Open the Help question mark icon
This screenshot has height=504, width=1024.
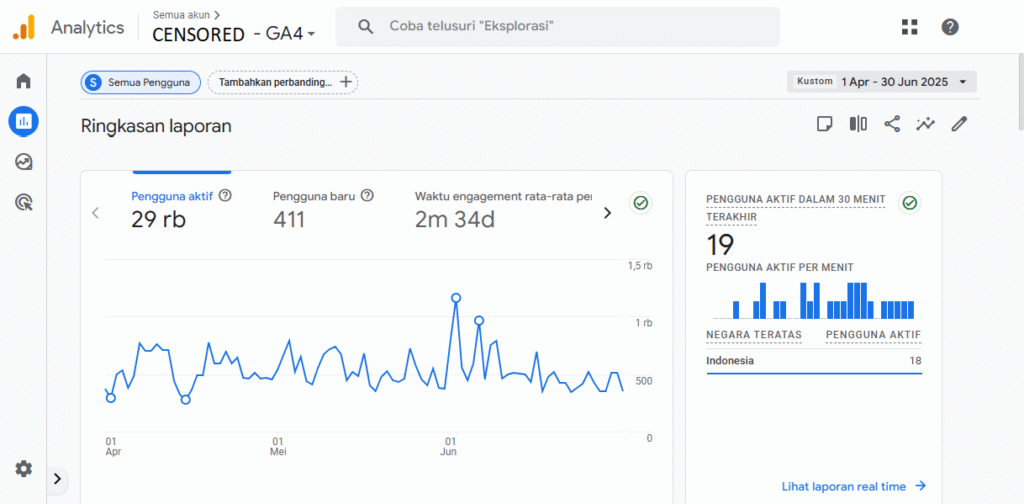(x=950, y=27)
